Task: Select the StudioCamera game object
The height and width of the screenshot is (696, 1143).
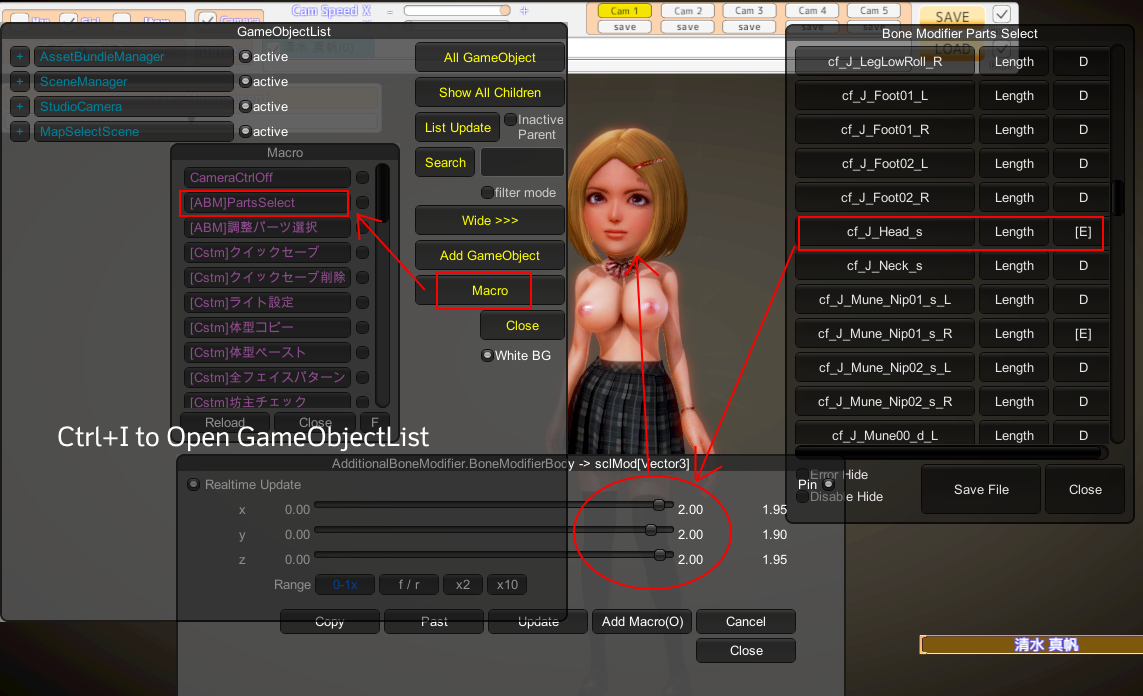Action: [x=133, y=106]
